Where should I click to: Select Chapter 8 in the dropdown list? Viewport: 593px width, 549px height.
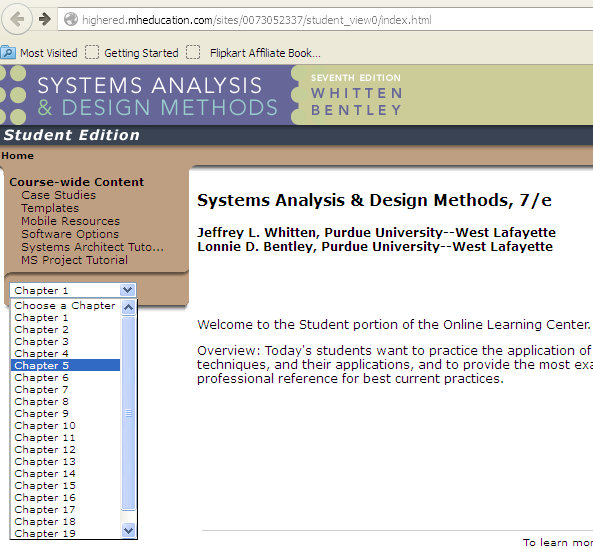pos(65,402)
